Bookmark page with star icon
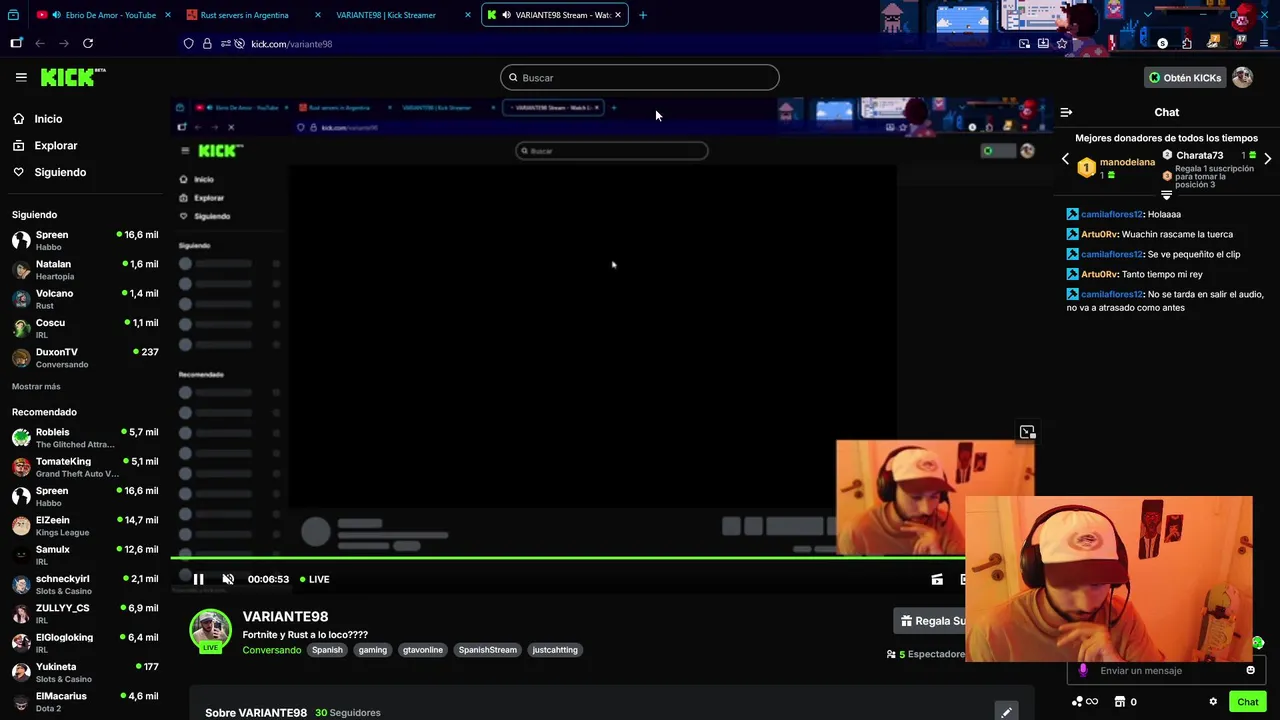Screen dimensions: 1280x720 click(1062, 43)
